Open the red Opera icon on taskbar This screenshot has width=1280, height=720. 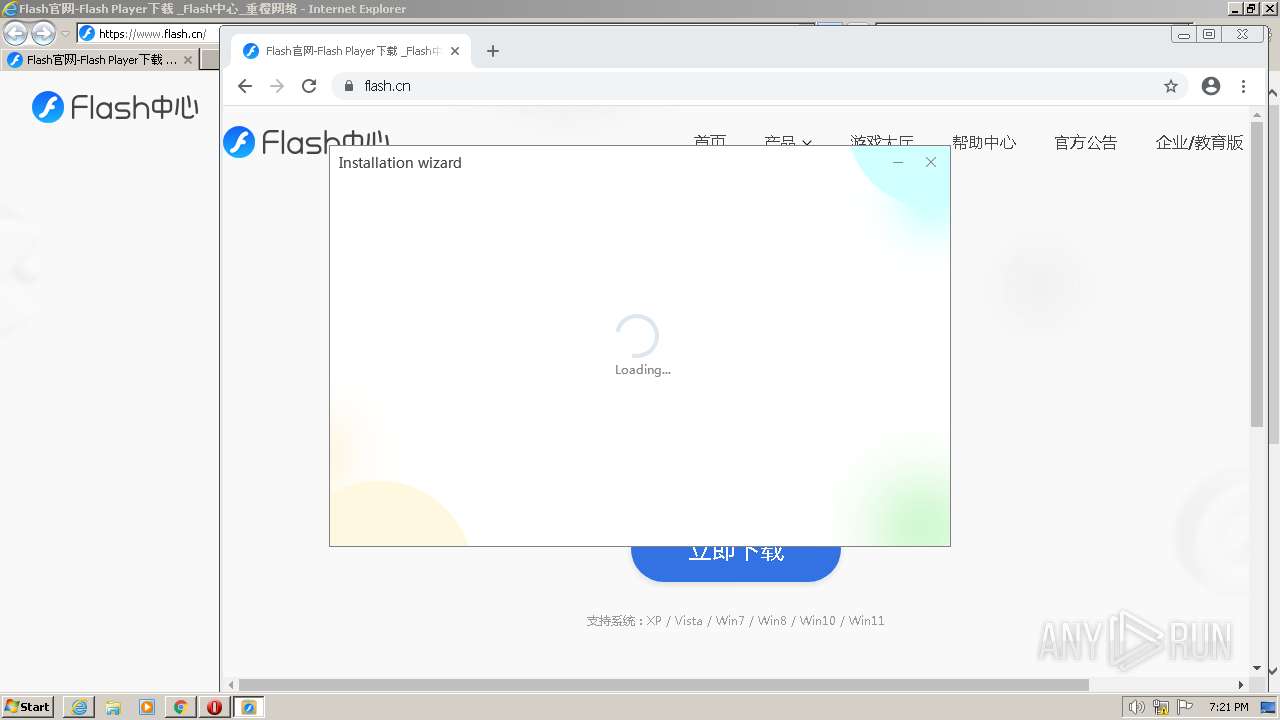coord(214,707)
